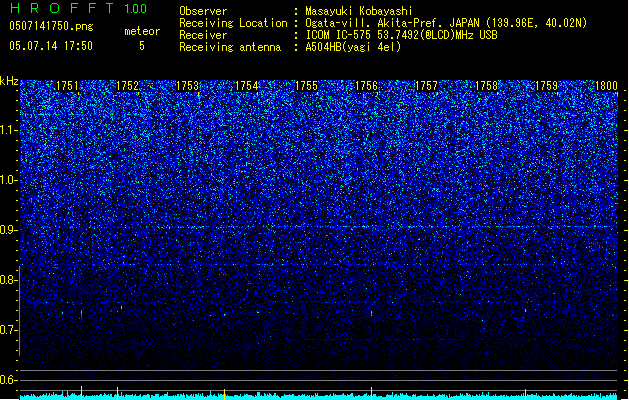
Task: Click the antenna value A504HB(yagi 4el)
Action: [353, 47]
